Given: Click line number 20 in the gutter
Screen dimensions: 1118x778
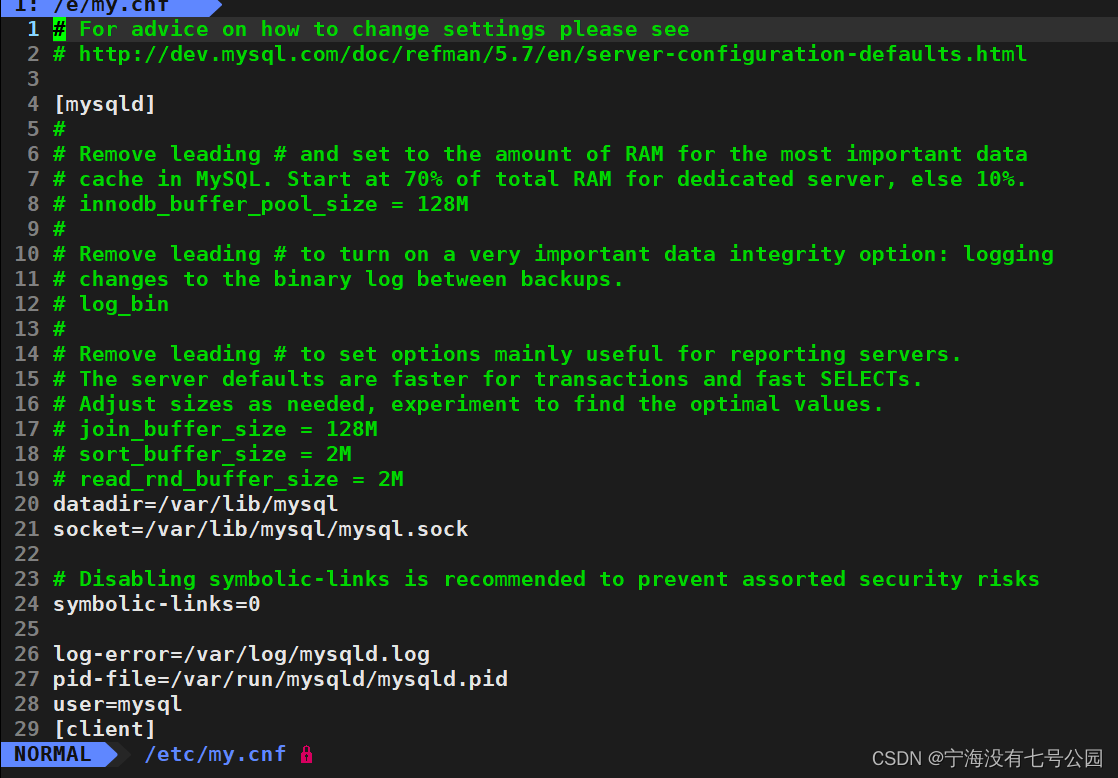Looking at the screenshot, I should point(27,504).
